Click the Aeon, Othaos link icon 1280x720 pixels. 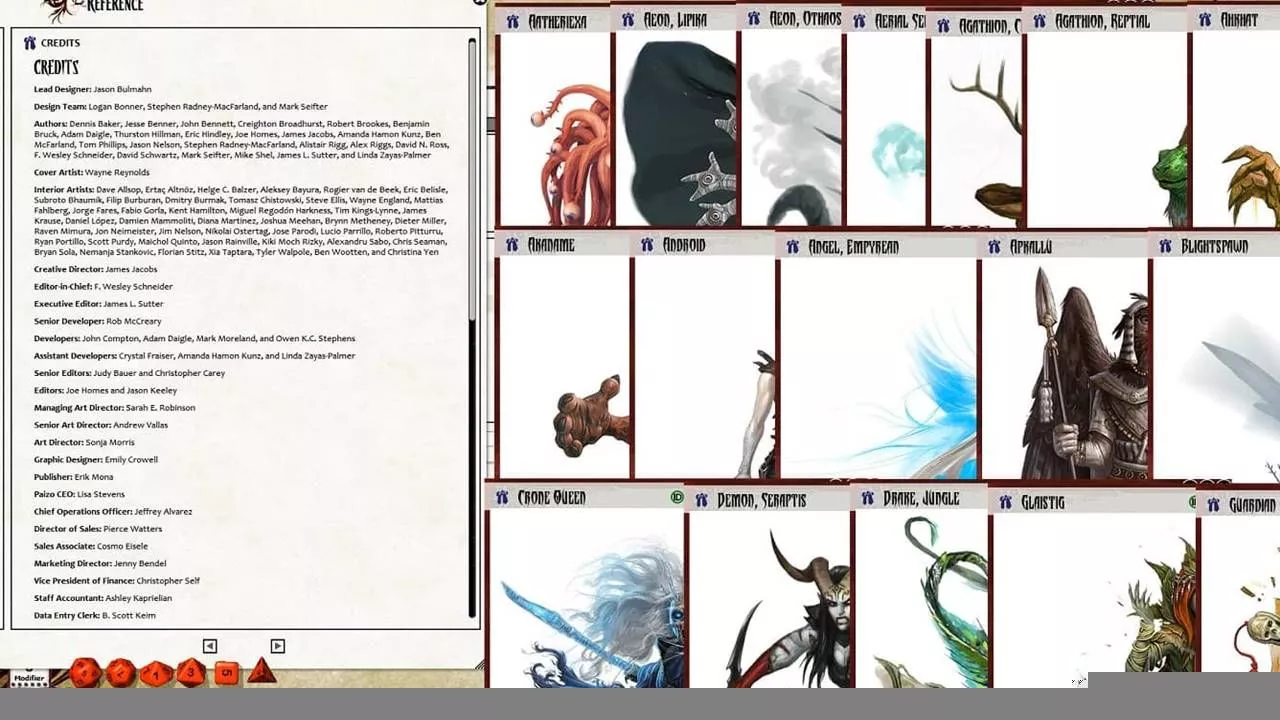click(756, 18)
